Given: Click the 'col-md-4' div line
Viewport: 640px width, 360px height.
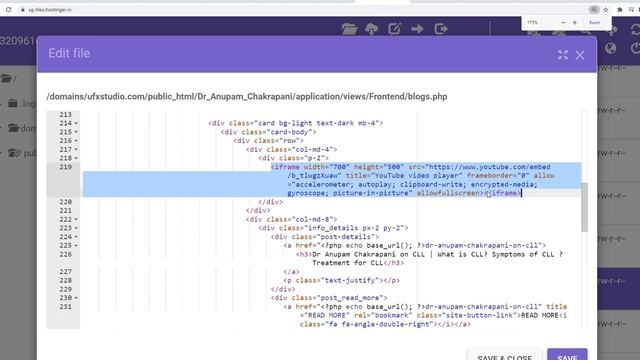Looking at the screenshot, I should [291, 149].
